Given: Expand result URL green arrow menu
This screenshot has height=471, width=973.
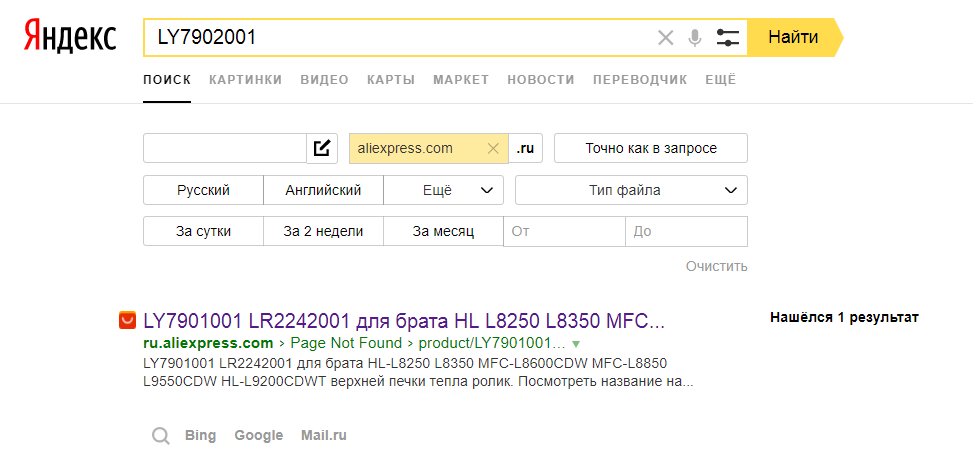Looking at the screenshot, I should coord(575,343).
